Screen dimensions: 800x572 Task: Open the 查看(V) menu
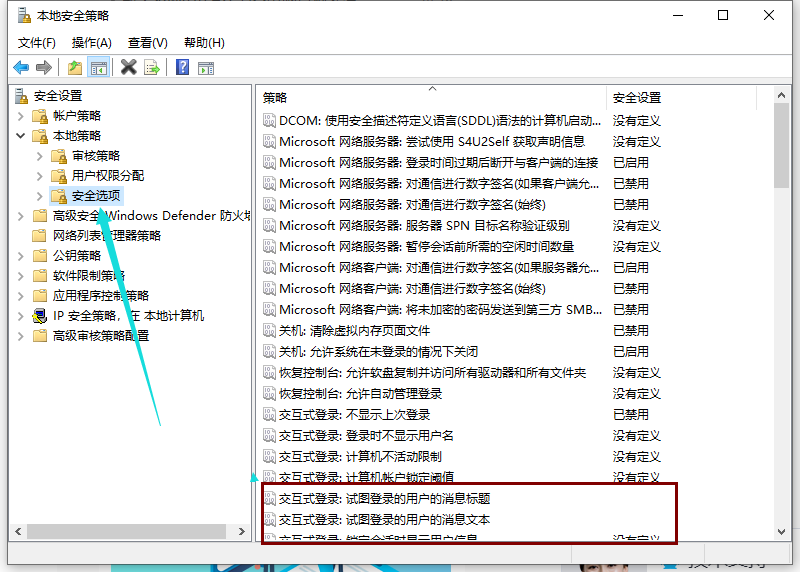point(148,42)
